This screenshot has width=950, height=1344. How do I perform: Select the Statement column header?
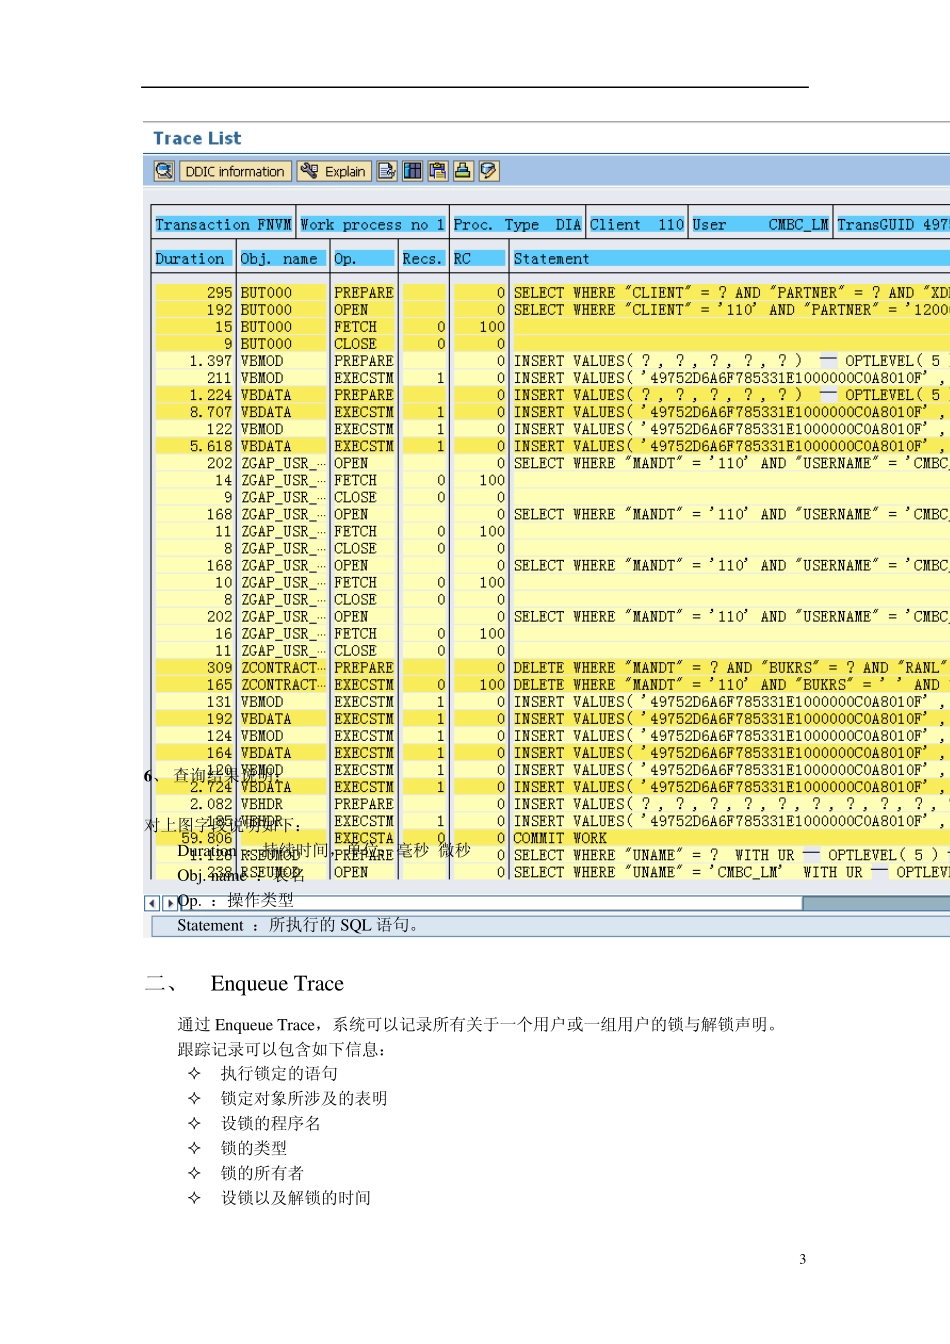(x=730, y=259)
